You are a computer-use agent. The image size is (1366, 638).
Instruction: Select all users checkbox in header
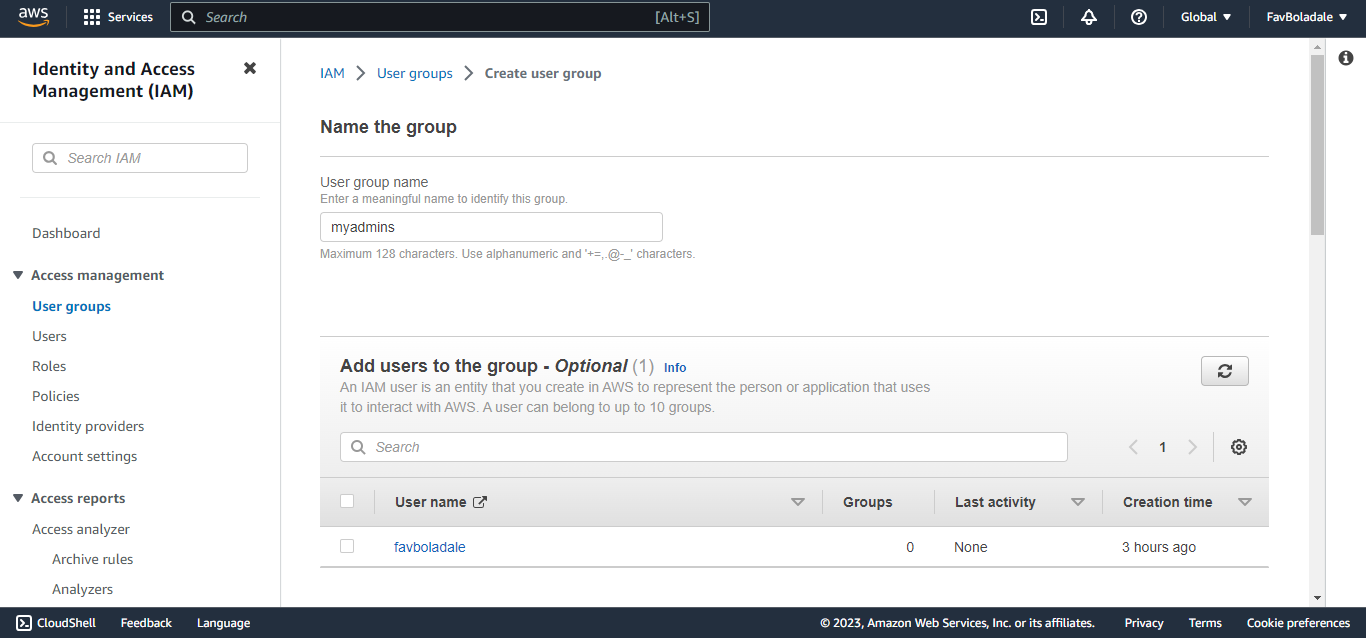tap(347, 501)
